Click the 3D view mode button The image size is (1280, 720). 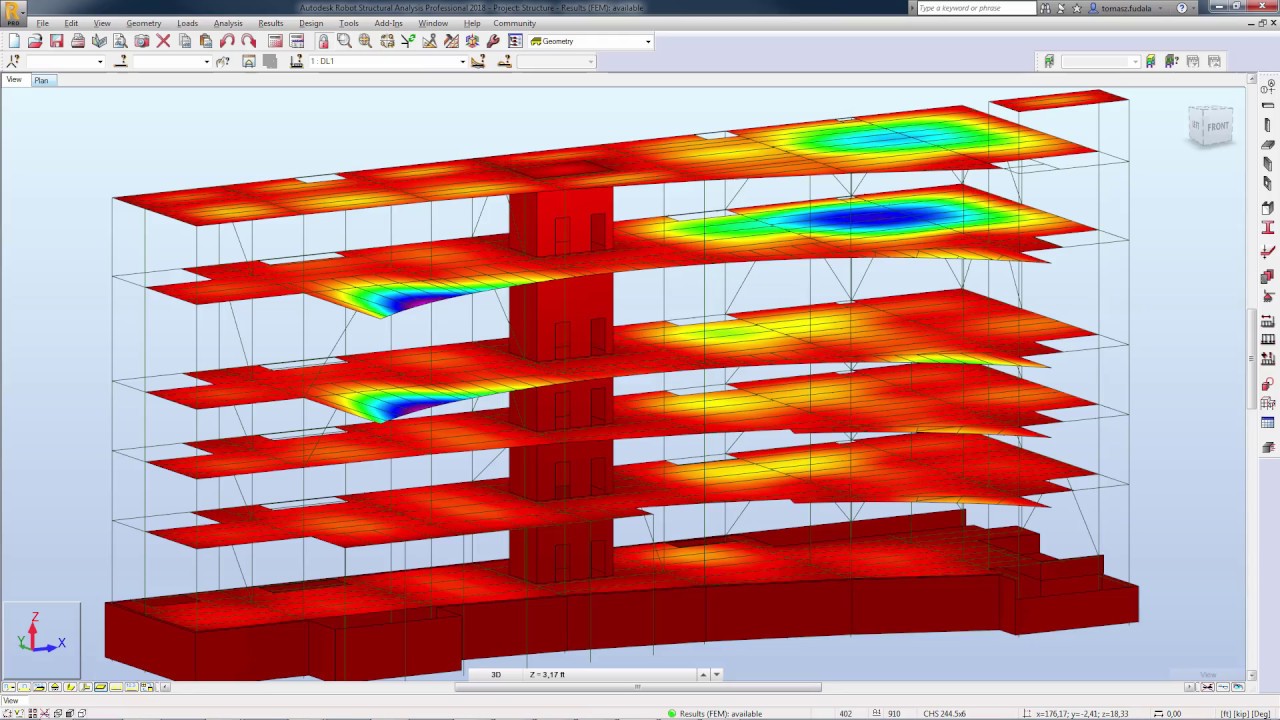(x=495, y=675)
